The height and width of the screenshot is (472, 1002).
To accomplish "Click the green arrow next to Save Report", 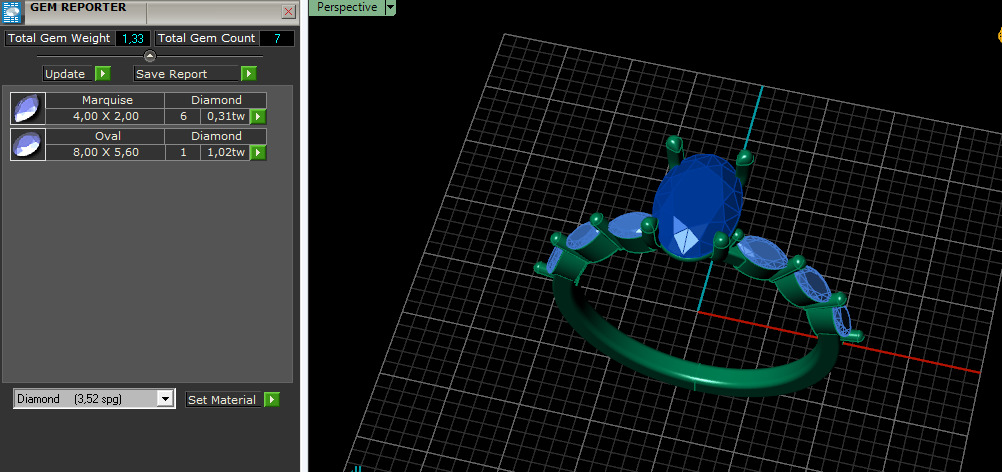I will coord(249,73).
